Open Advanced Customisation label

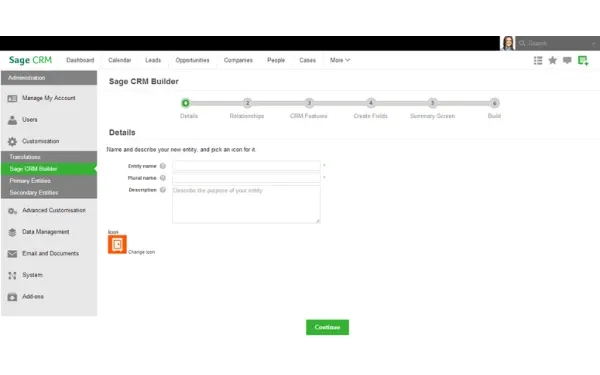pyautogui.click(x=54, y=210)
